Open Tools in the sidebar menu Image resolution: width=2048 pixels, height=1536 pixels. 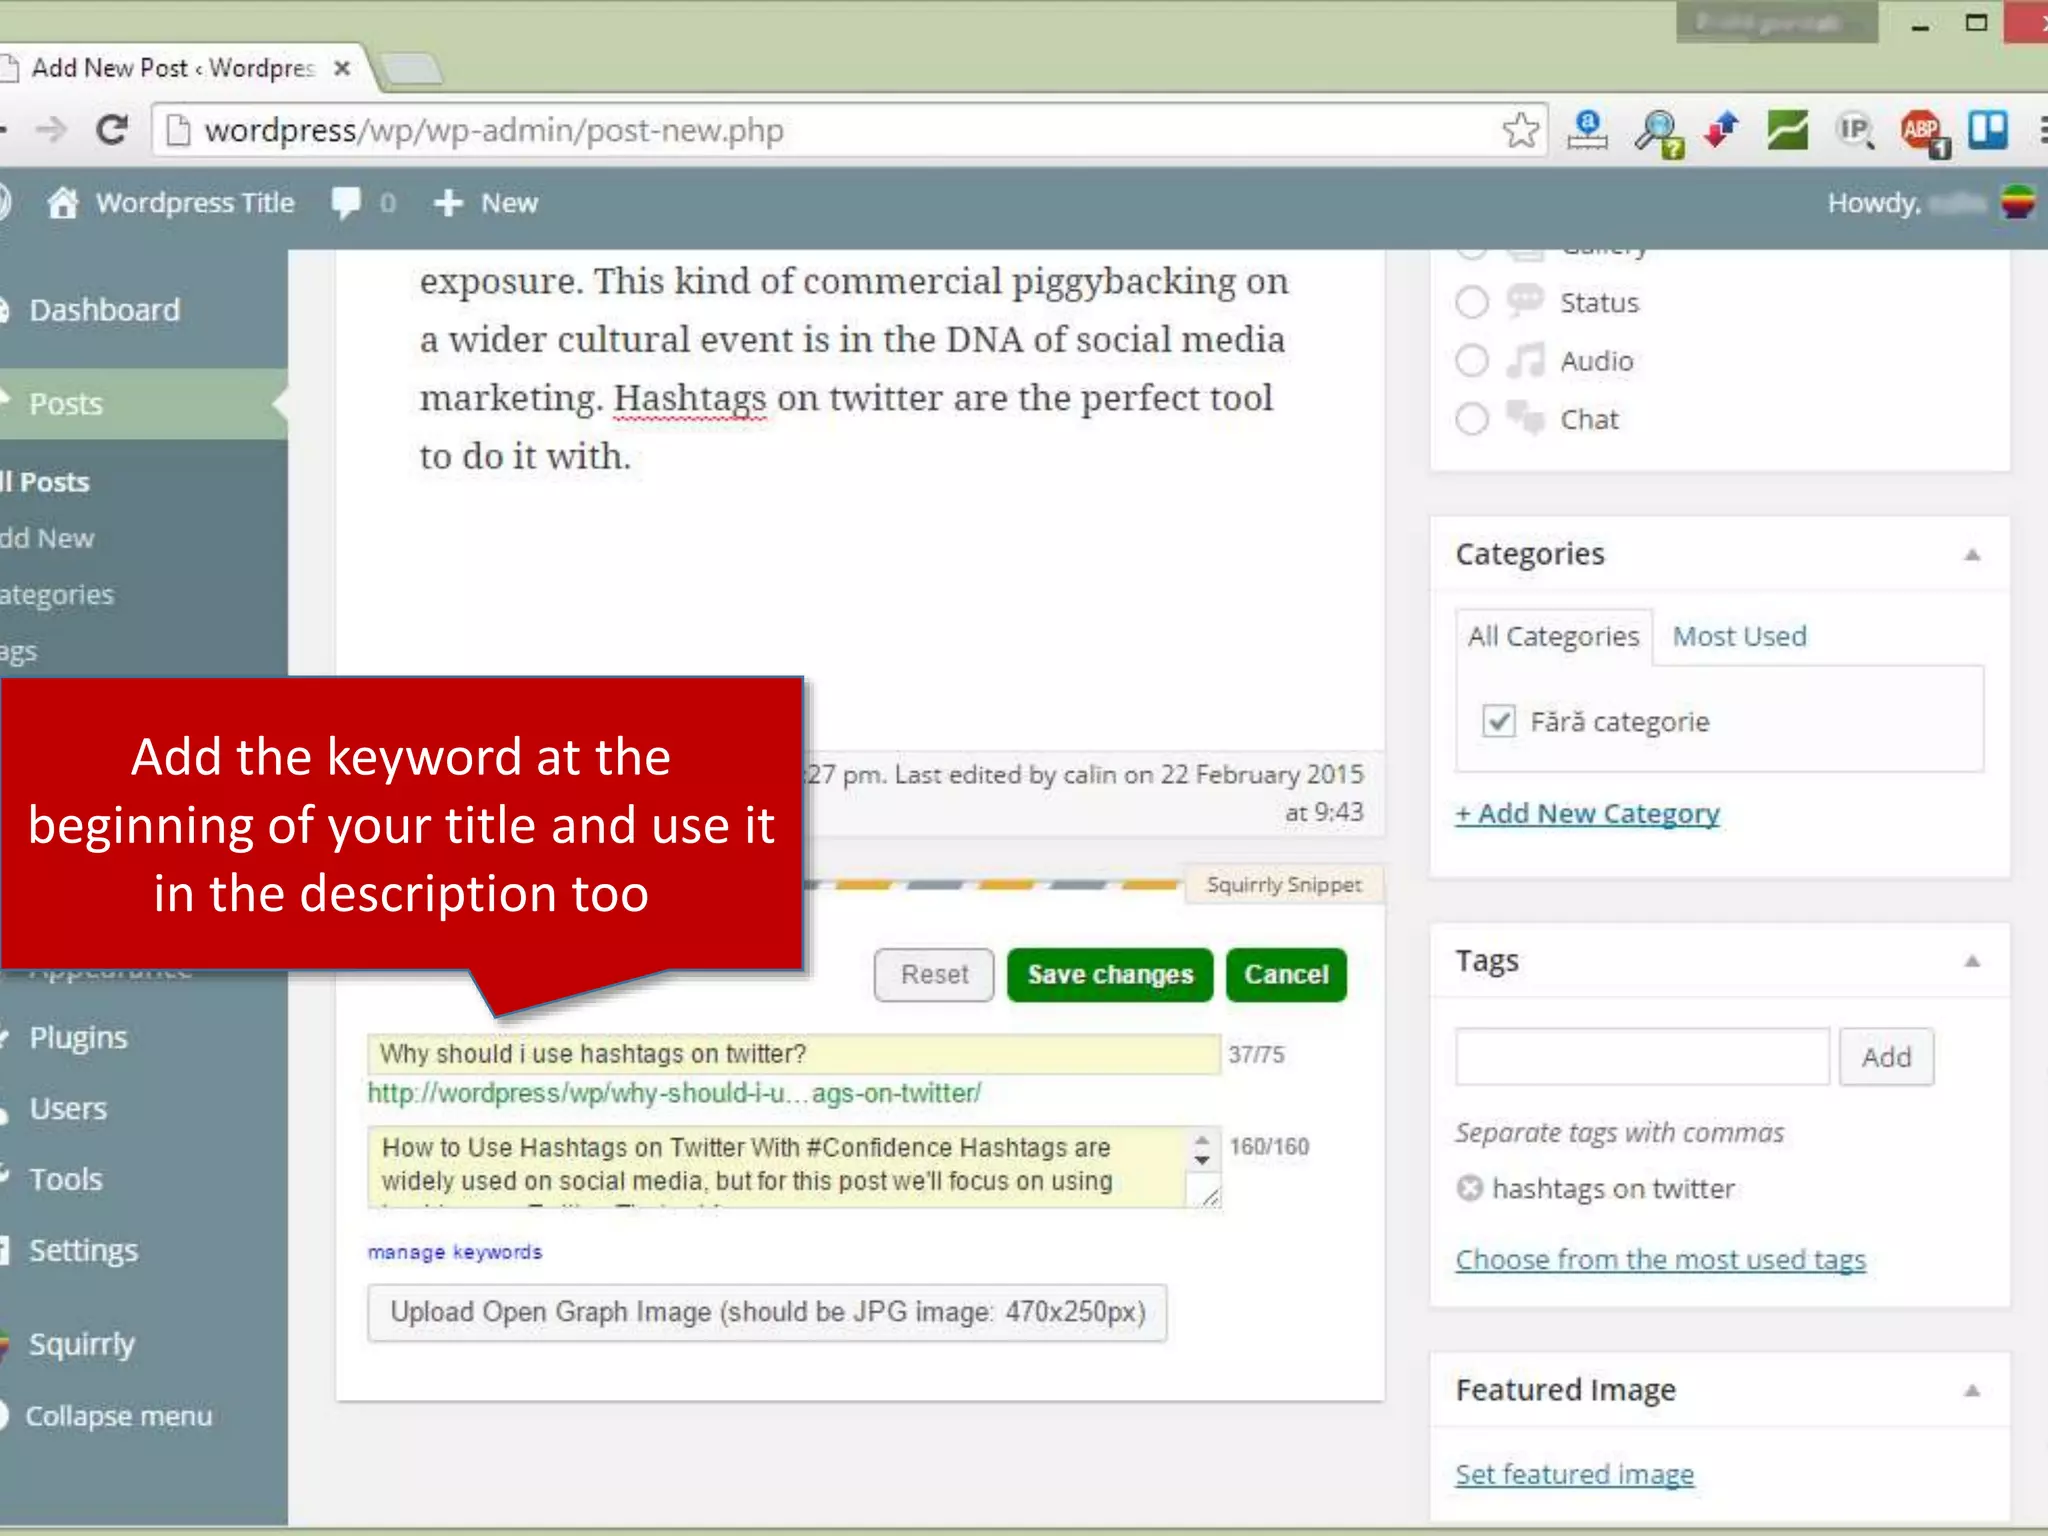tap(66, 1180)
